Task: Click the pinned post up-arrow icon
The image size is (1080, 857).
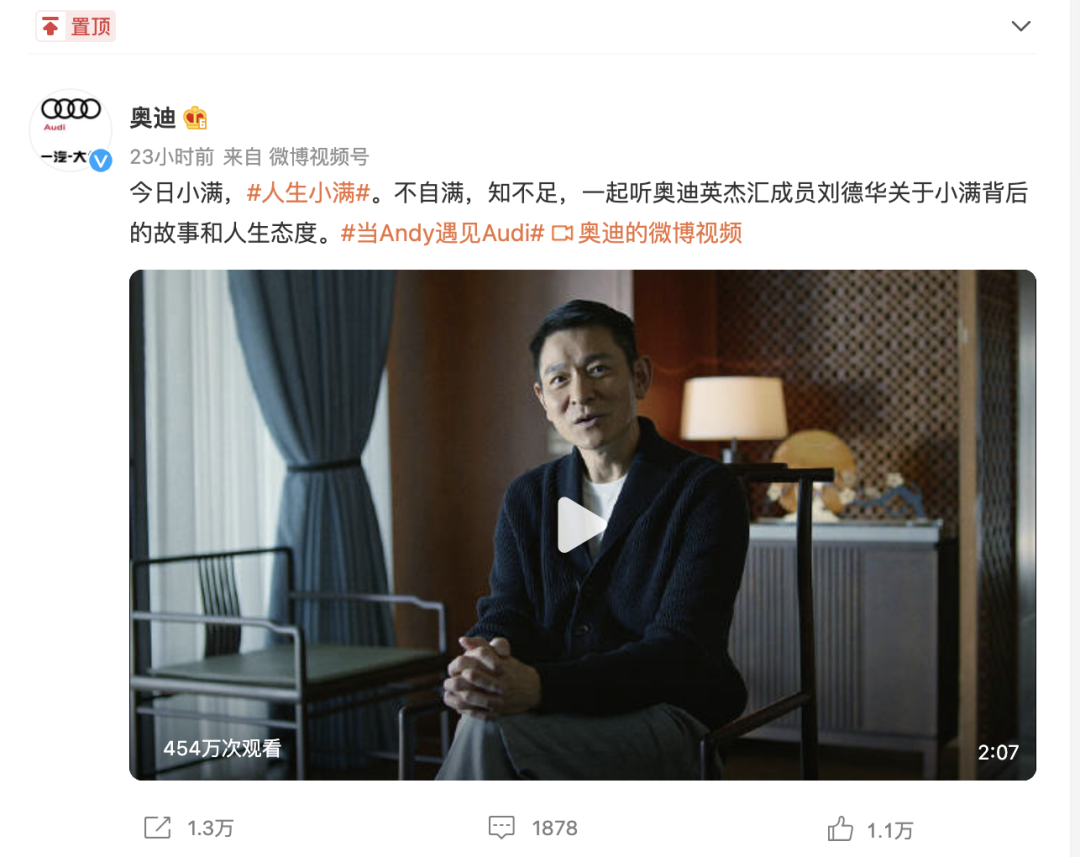Action: 50,27
